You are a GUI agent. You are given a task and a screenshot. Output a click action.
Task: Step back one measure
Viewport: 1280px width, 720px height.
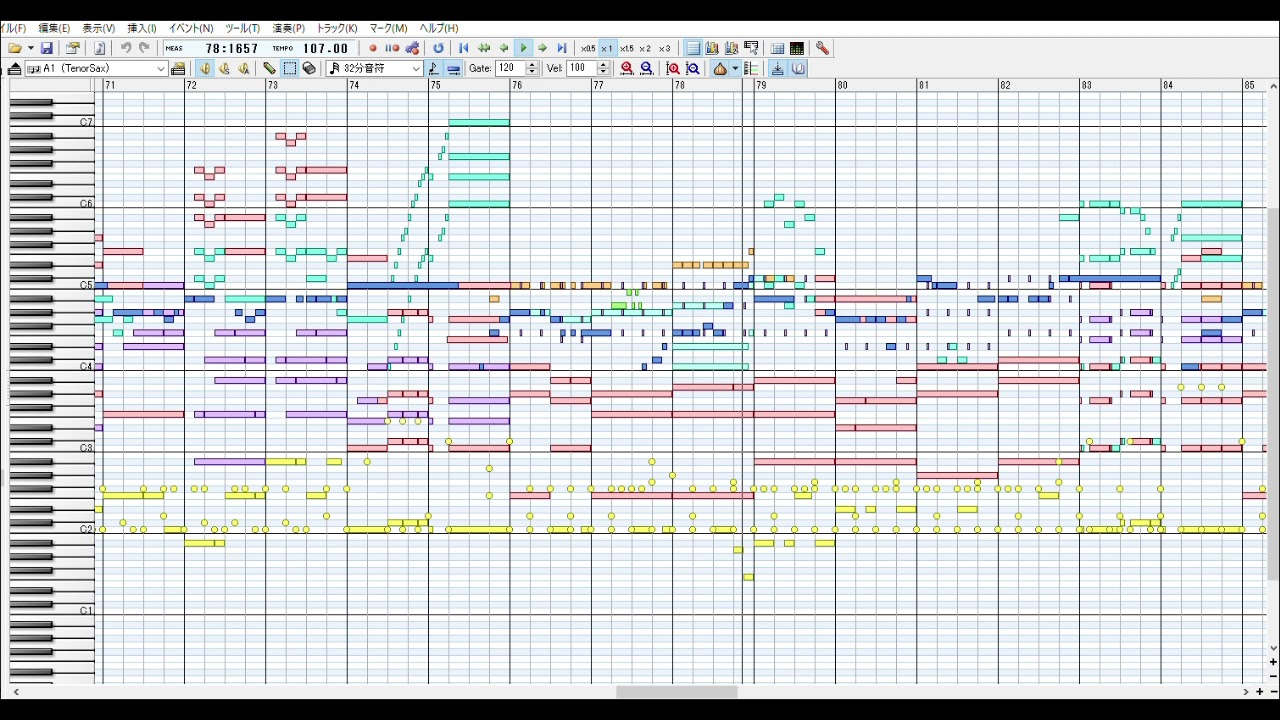(x=504, y=48)
